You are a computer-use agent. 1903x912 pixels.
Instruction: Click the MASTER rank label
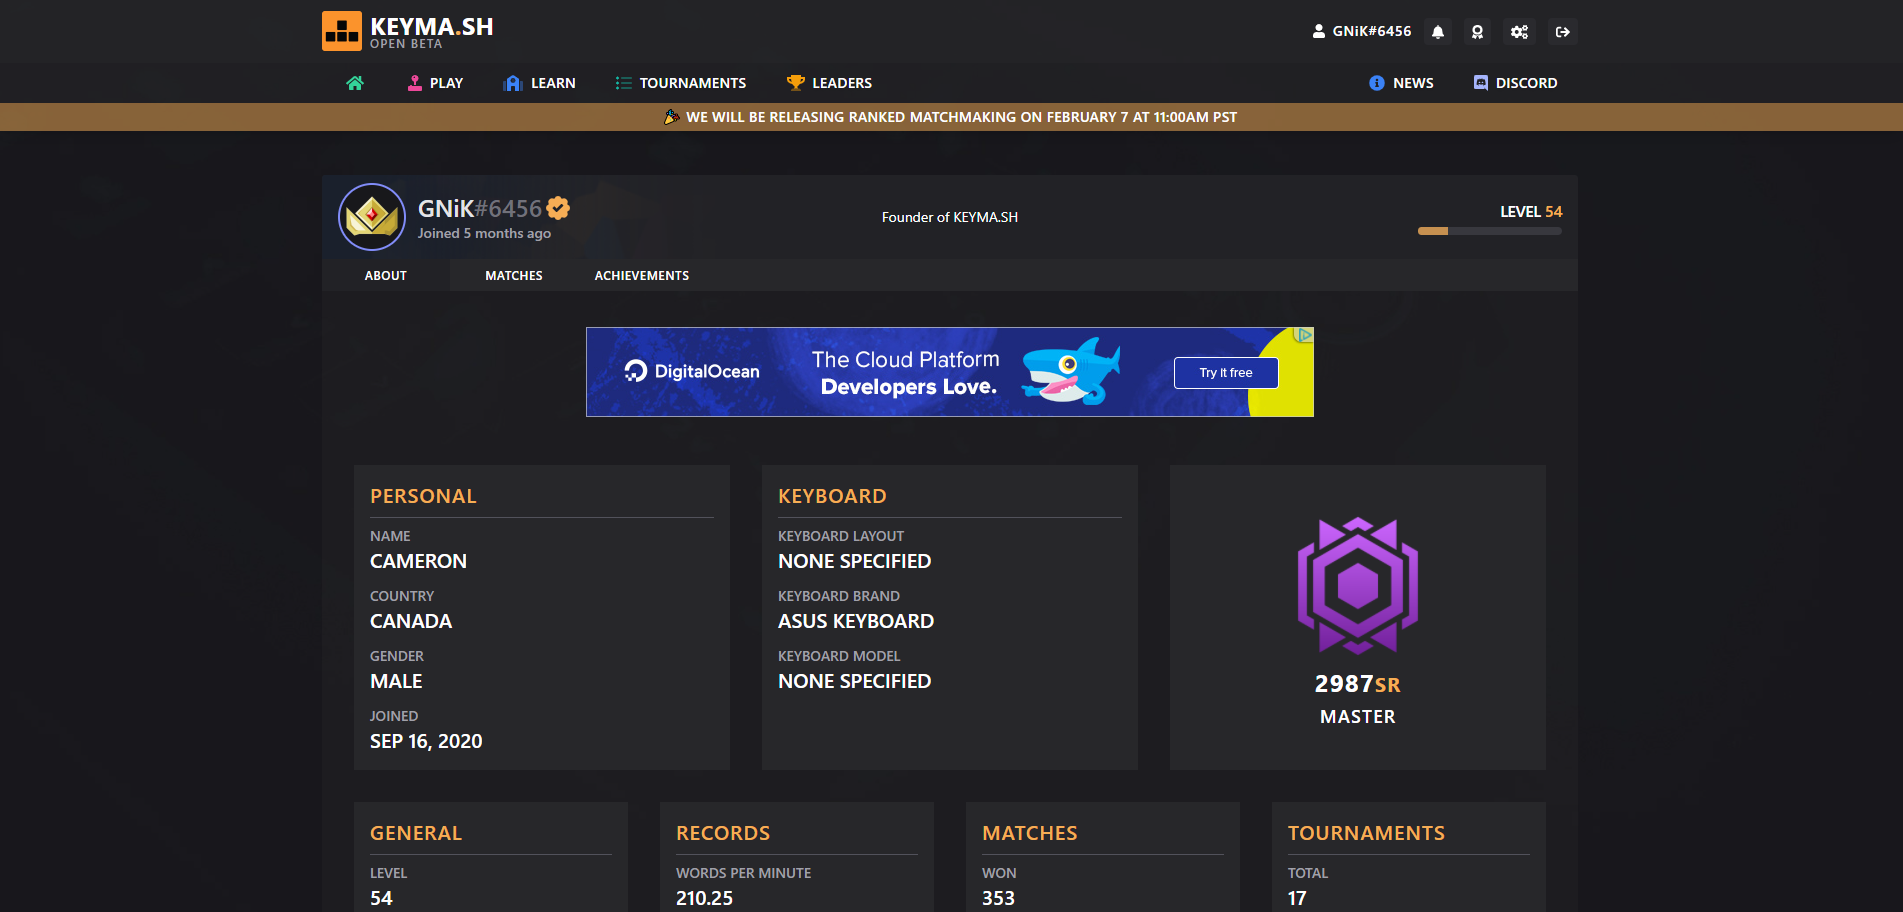coord(1357,717)
